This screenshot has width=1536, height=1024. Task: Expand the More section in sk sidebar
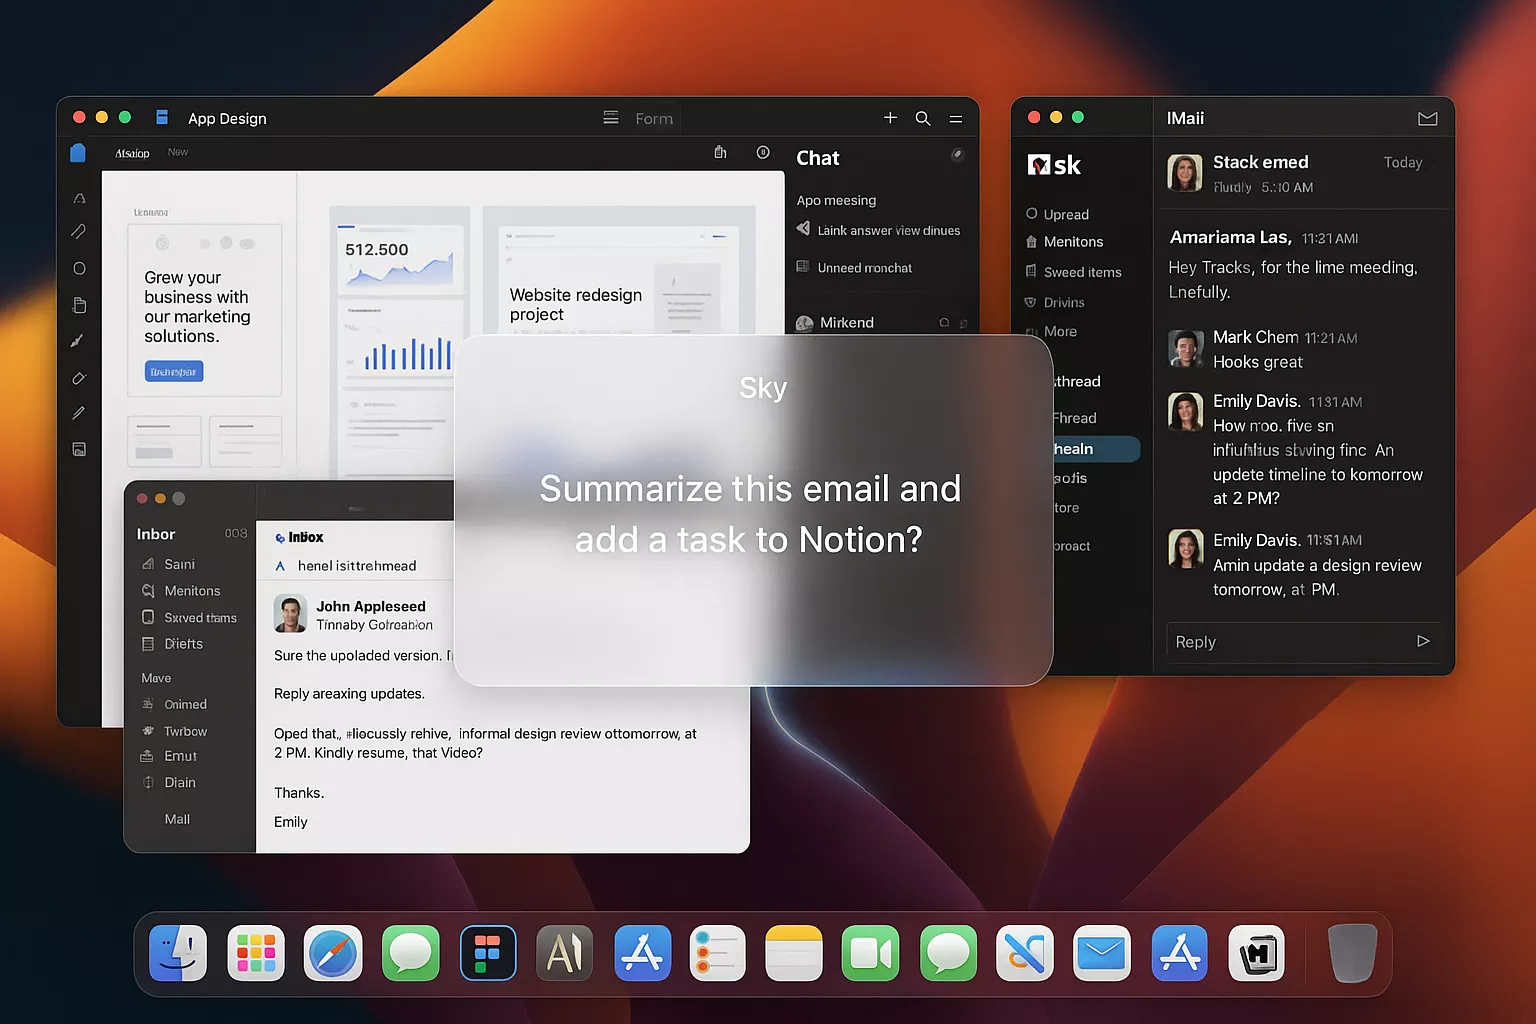point(1060,332)
